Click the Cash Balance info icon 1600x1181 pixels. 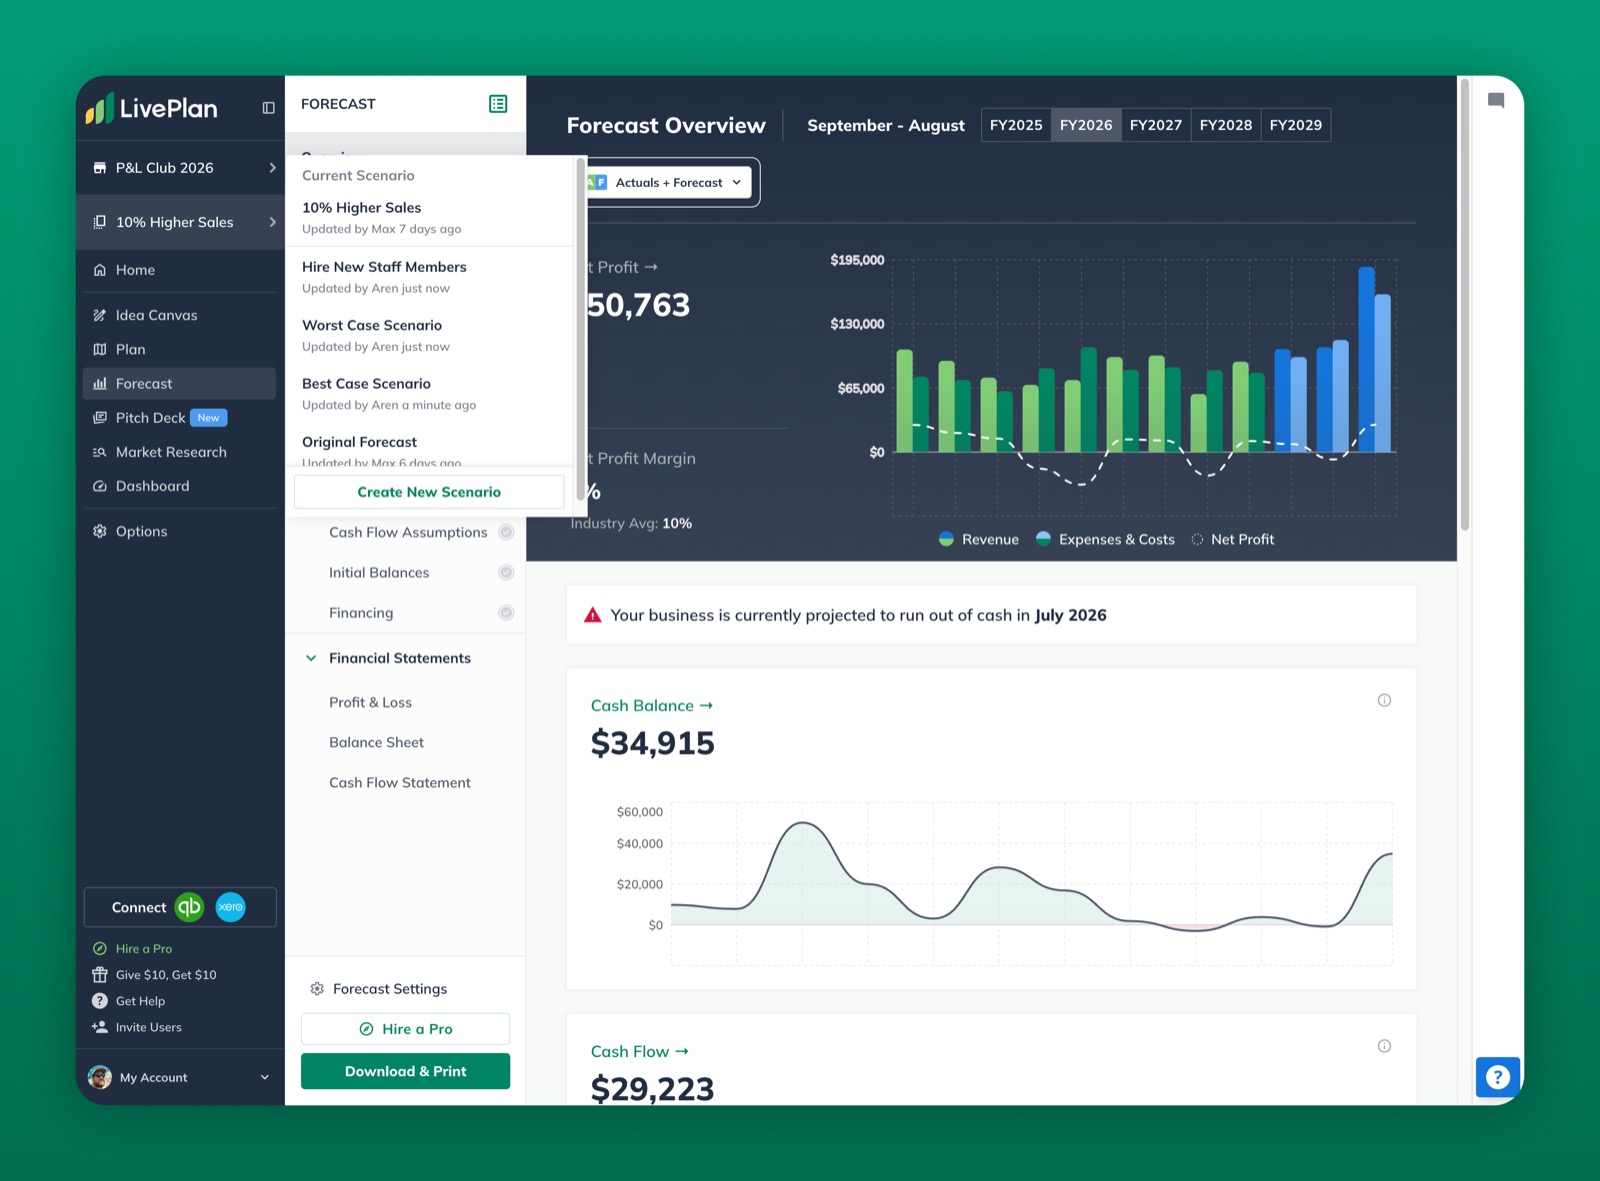[x=1384, y=700]
